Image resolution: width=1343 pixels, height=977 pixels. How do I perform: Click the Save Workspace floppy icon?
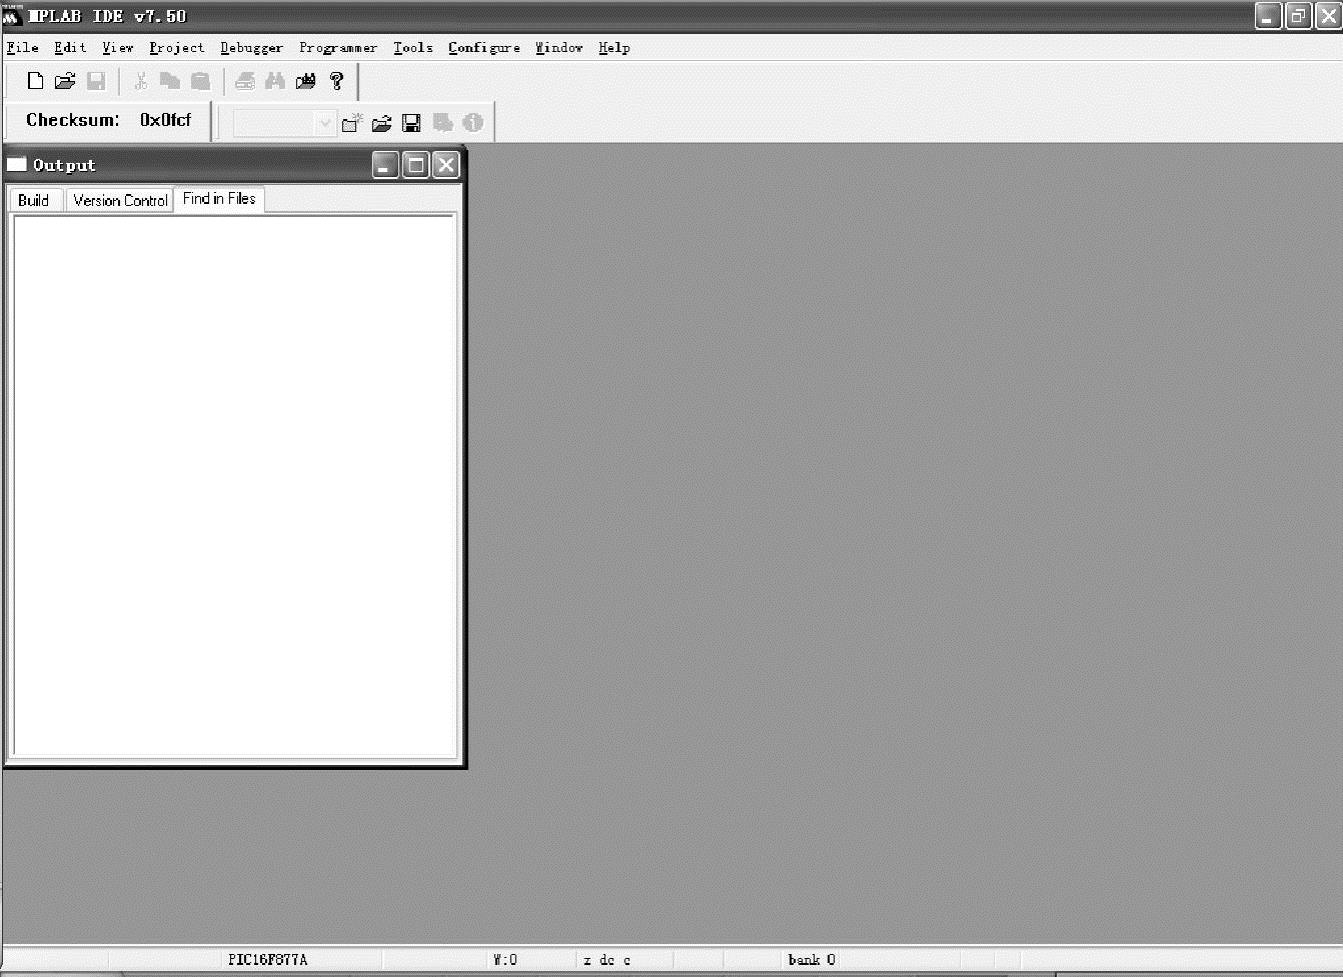411,123
